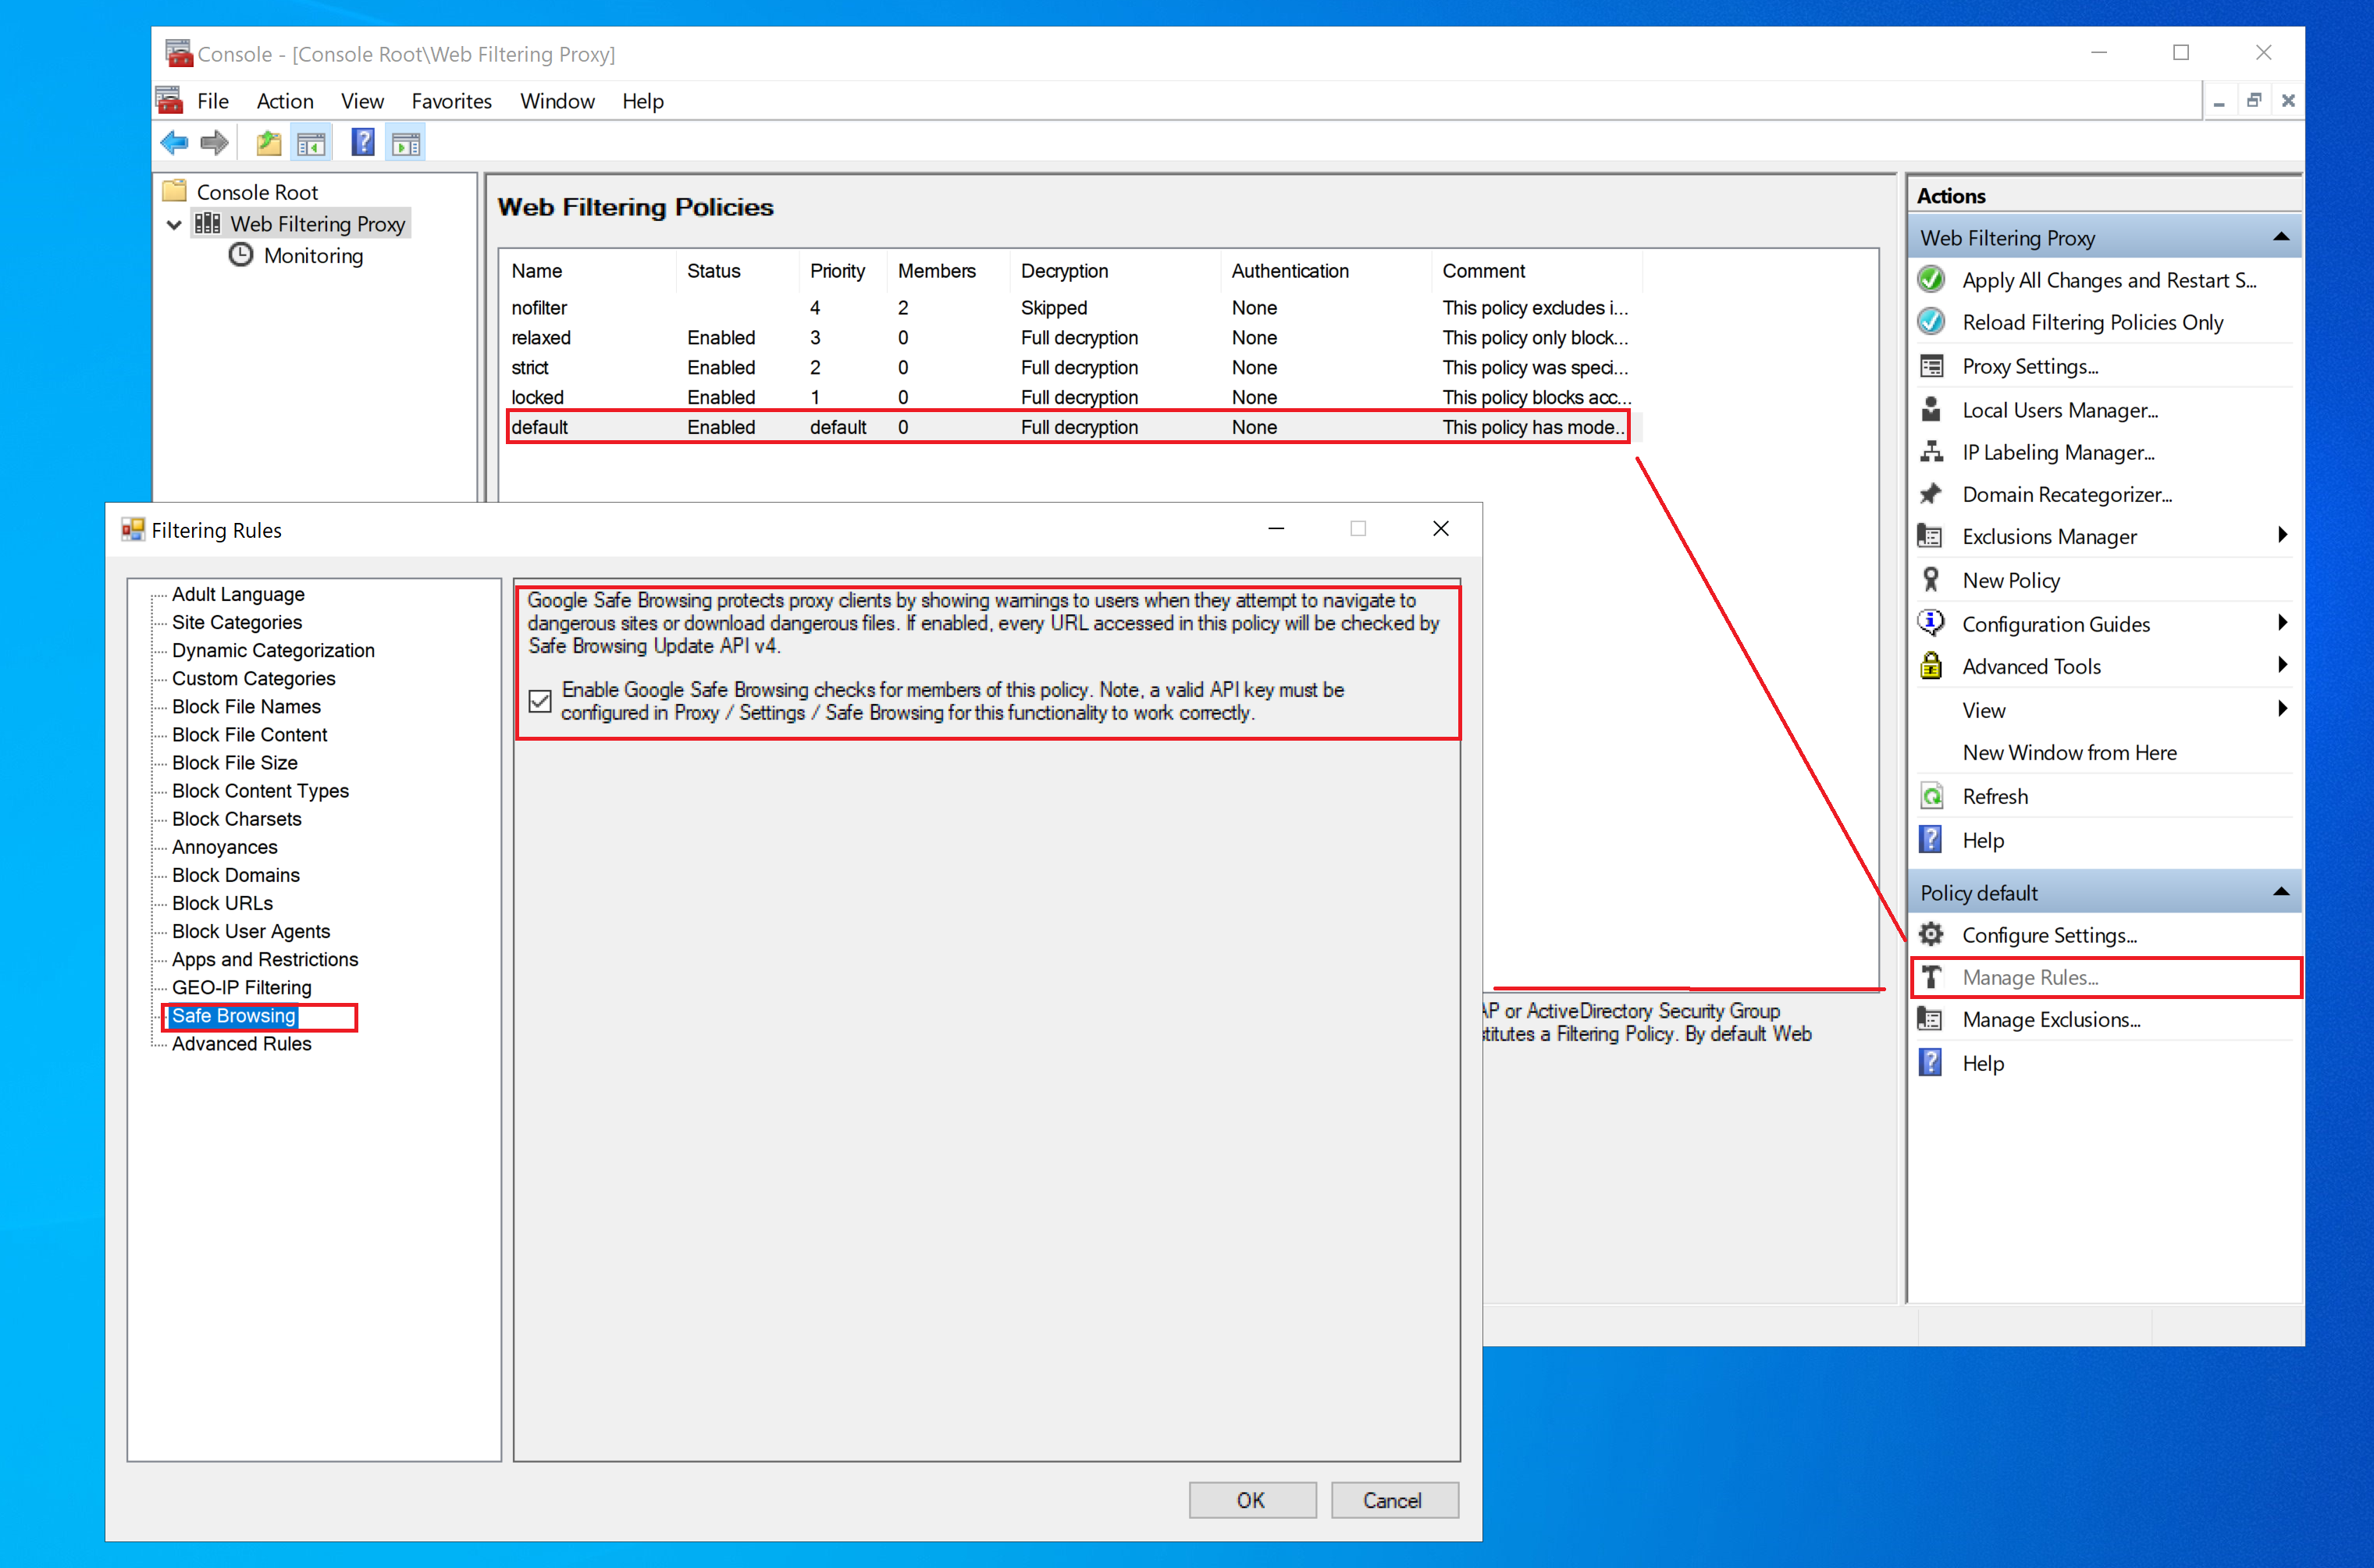2374x1568 pixels.
Task: Click OK in Filtering Rules dialog
Action: [x=1252, y=1500]
